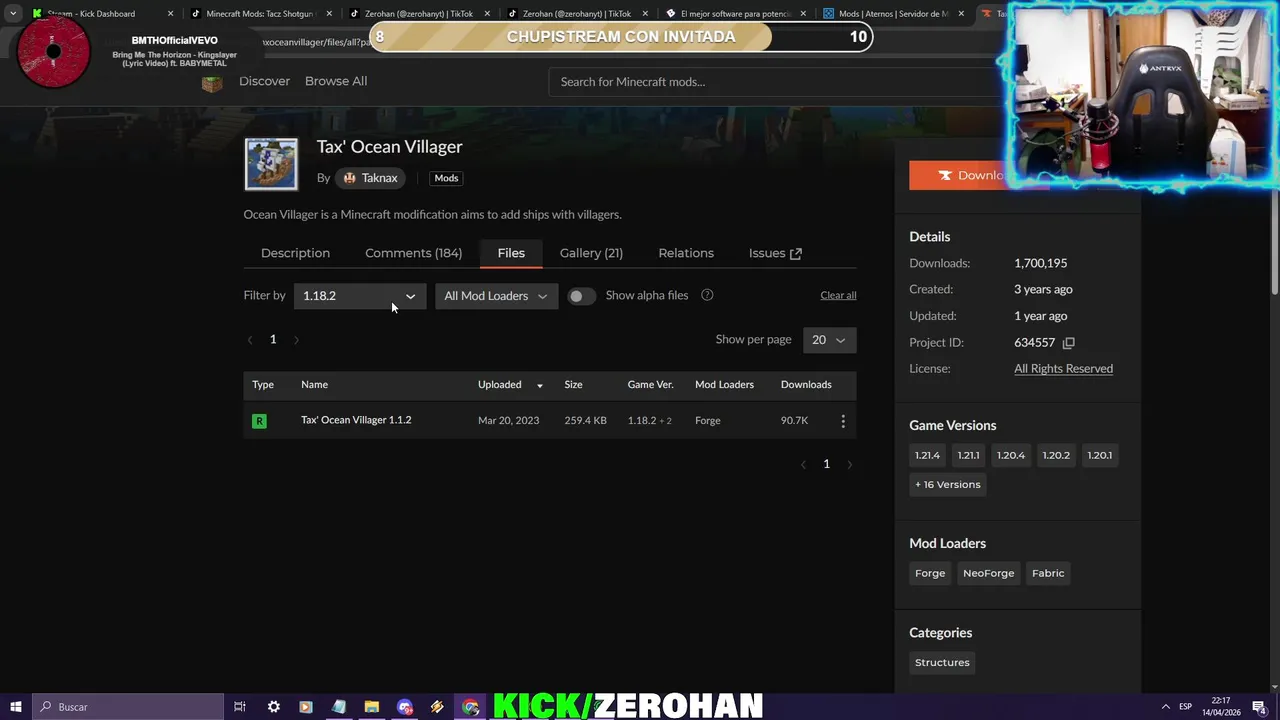
Task: Click the Discover navigation link
Action: (x=264, y=81)
